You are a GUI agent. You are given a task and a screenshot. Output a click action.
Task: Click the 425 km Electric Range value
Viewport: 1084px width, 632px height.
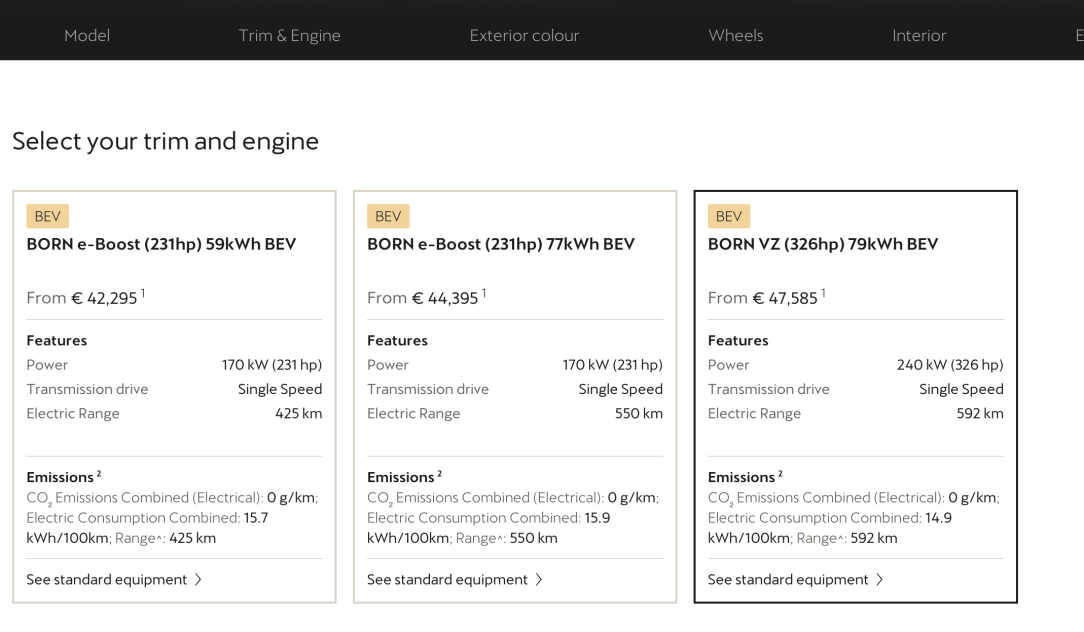click(x=299, y=413)
